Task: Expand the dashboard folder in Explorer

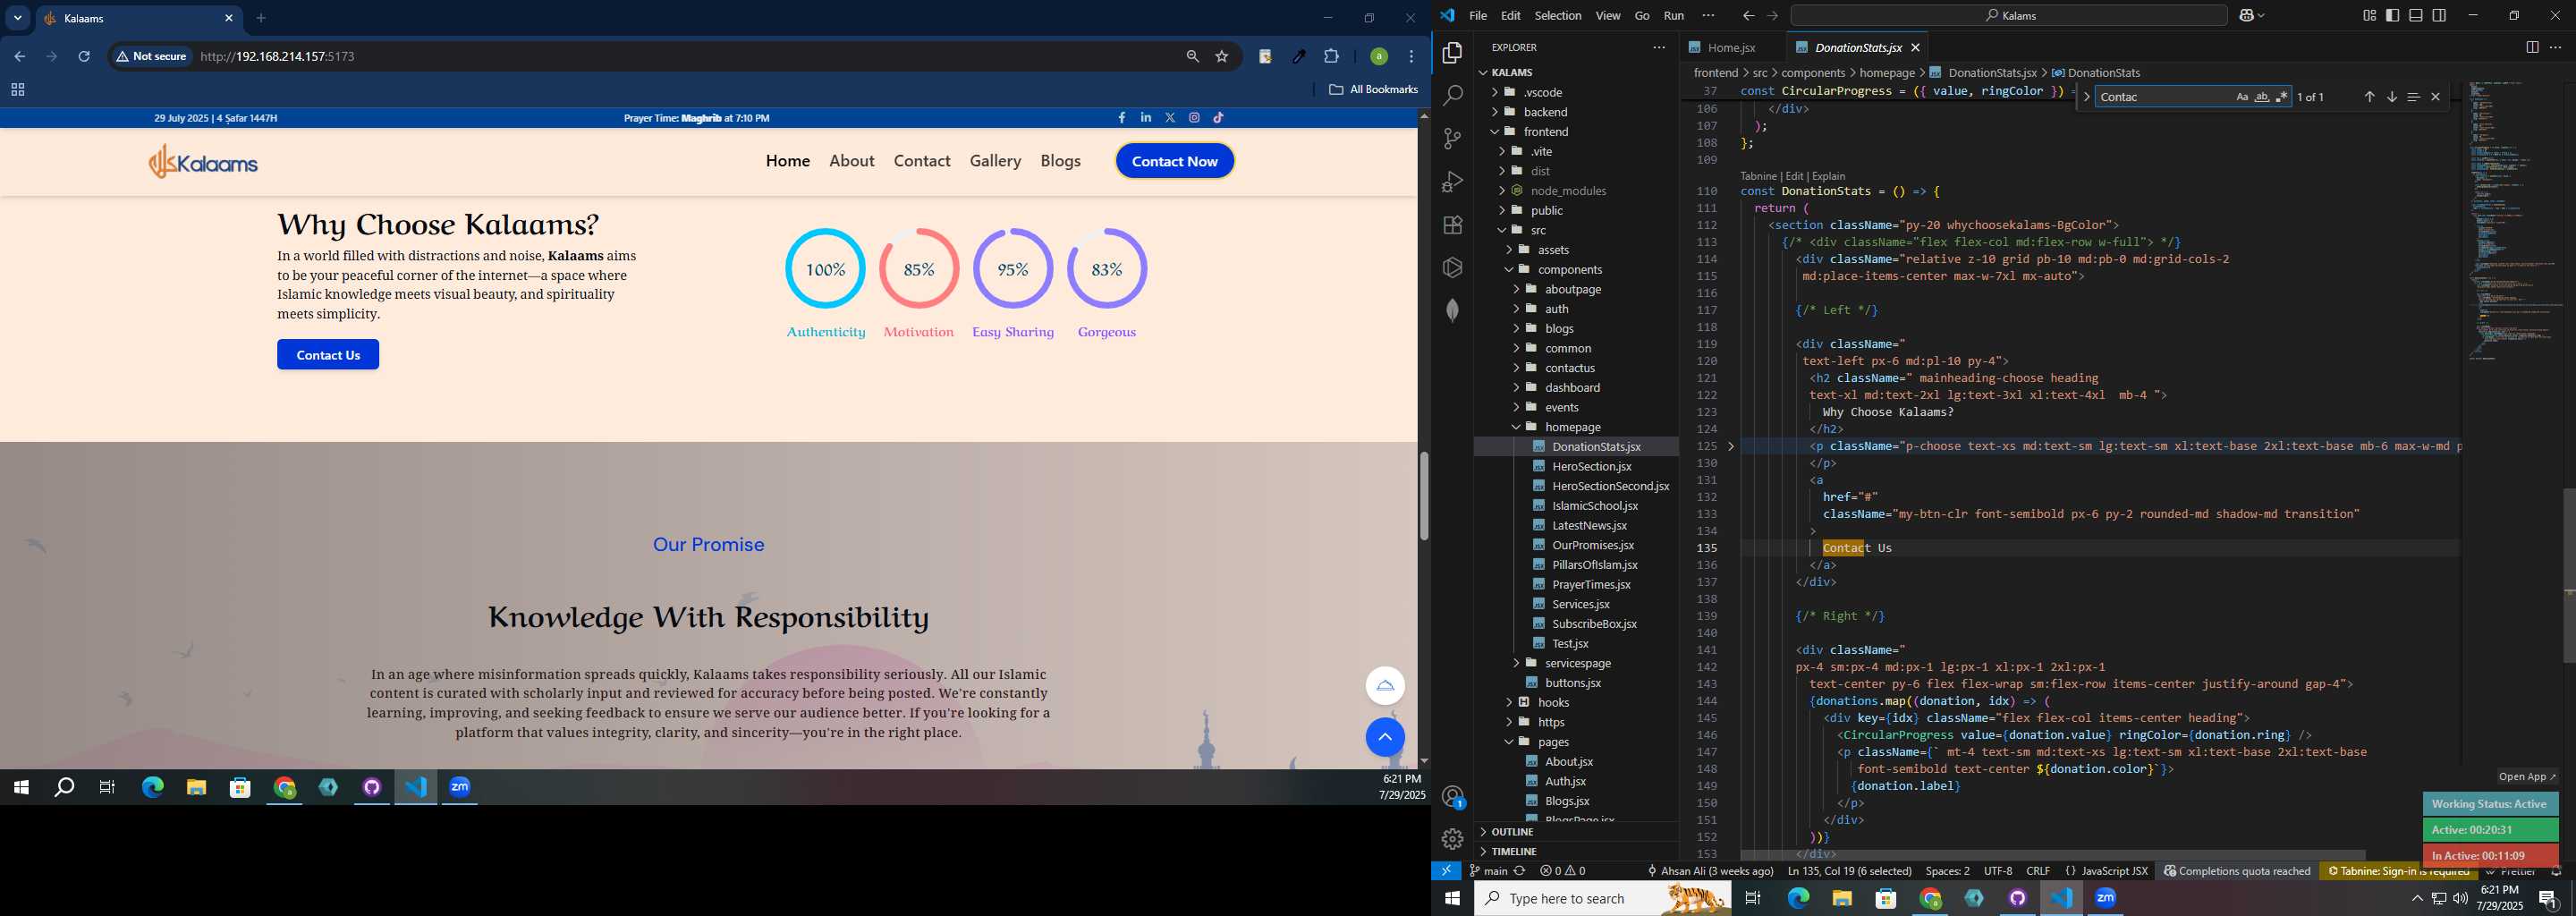Action: click(1516, 388)
